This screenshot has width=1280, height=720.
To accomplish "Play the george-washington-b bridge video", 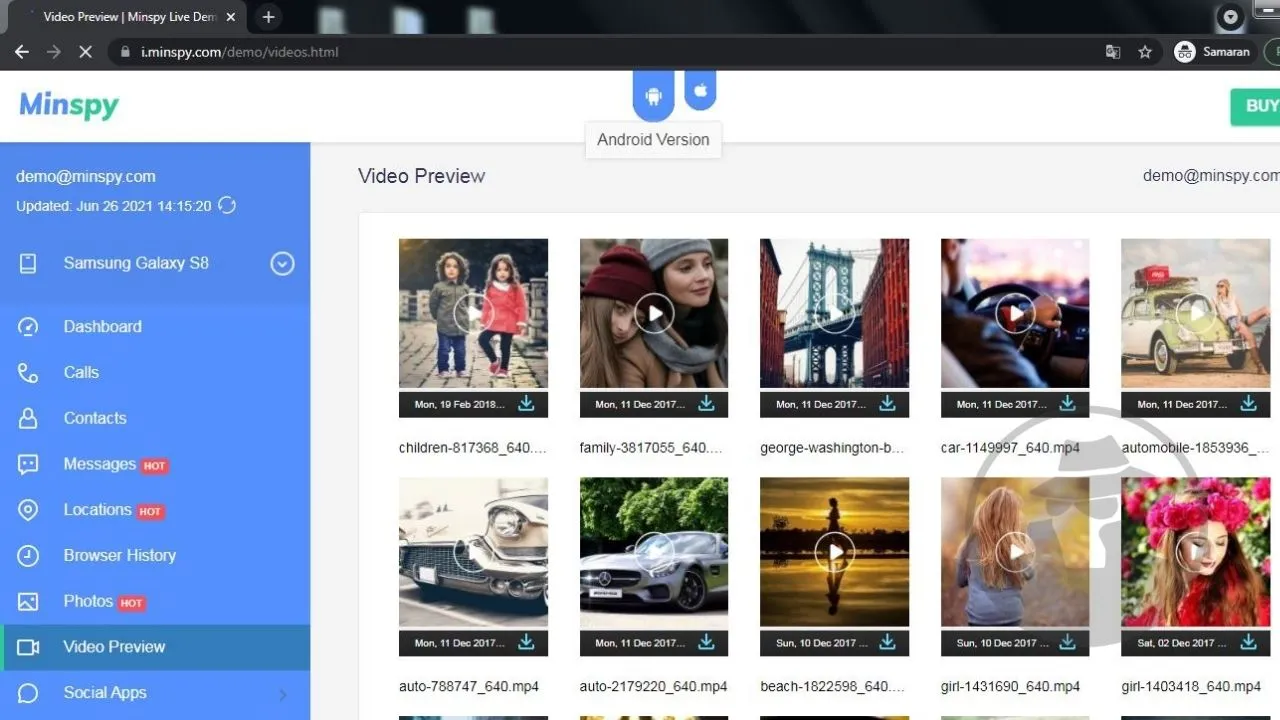I will 835,313.
